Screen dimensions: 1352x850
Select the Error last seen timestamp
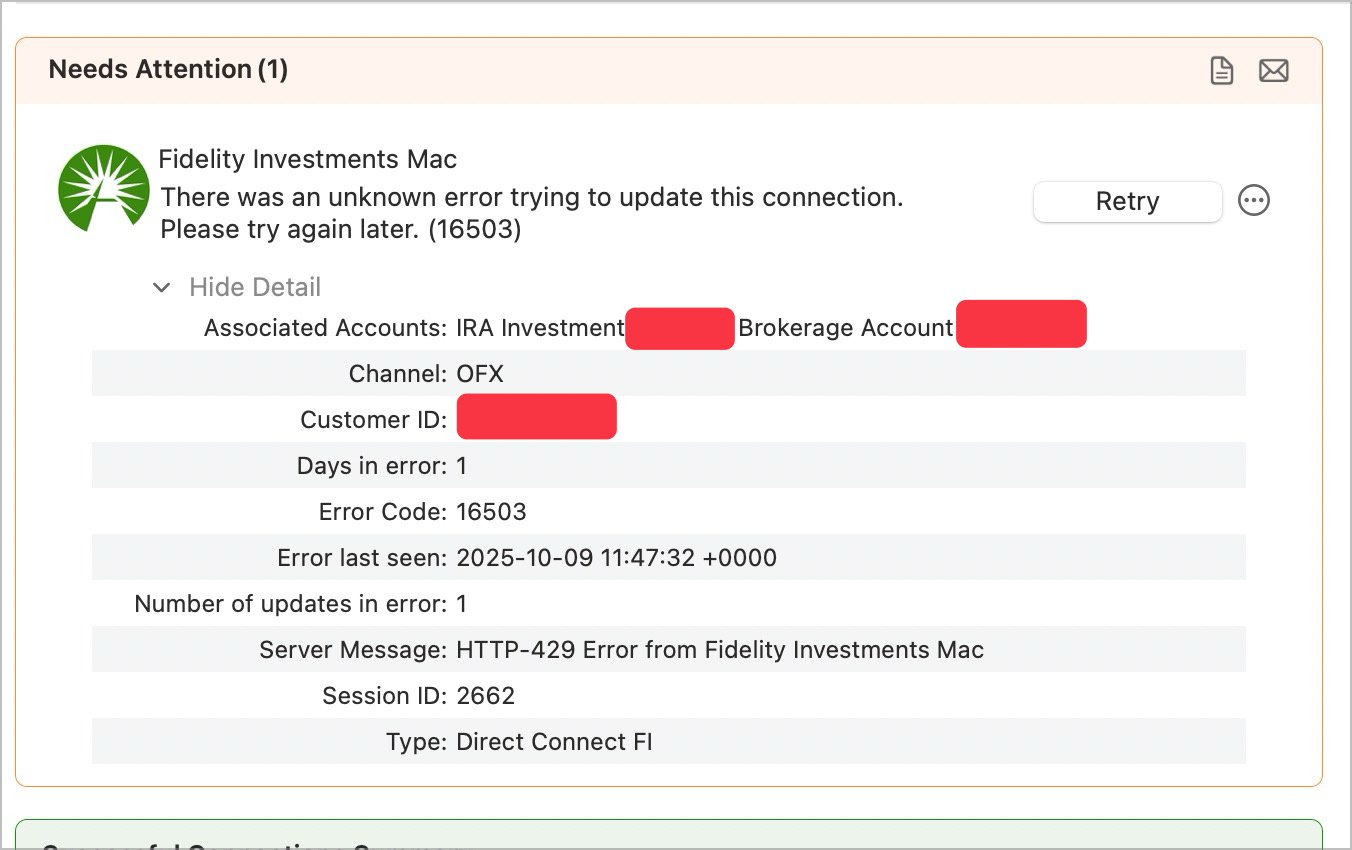616,558
